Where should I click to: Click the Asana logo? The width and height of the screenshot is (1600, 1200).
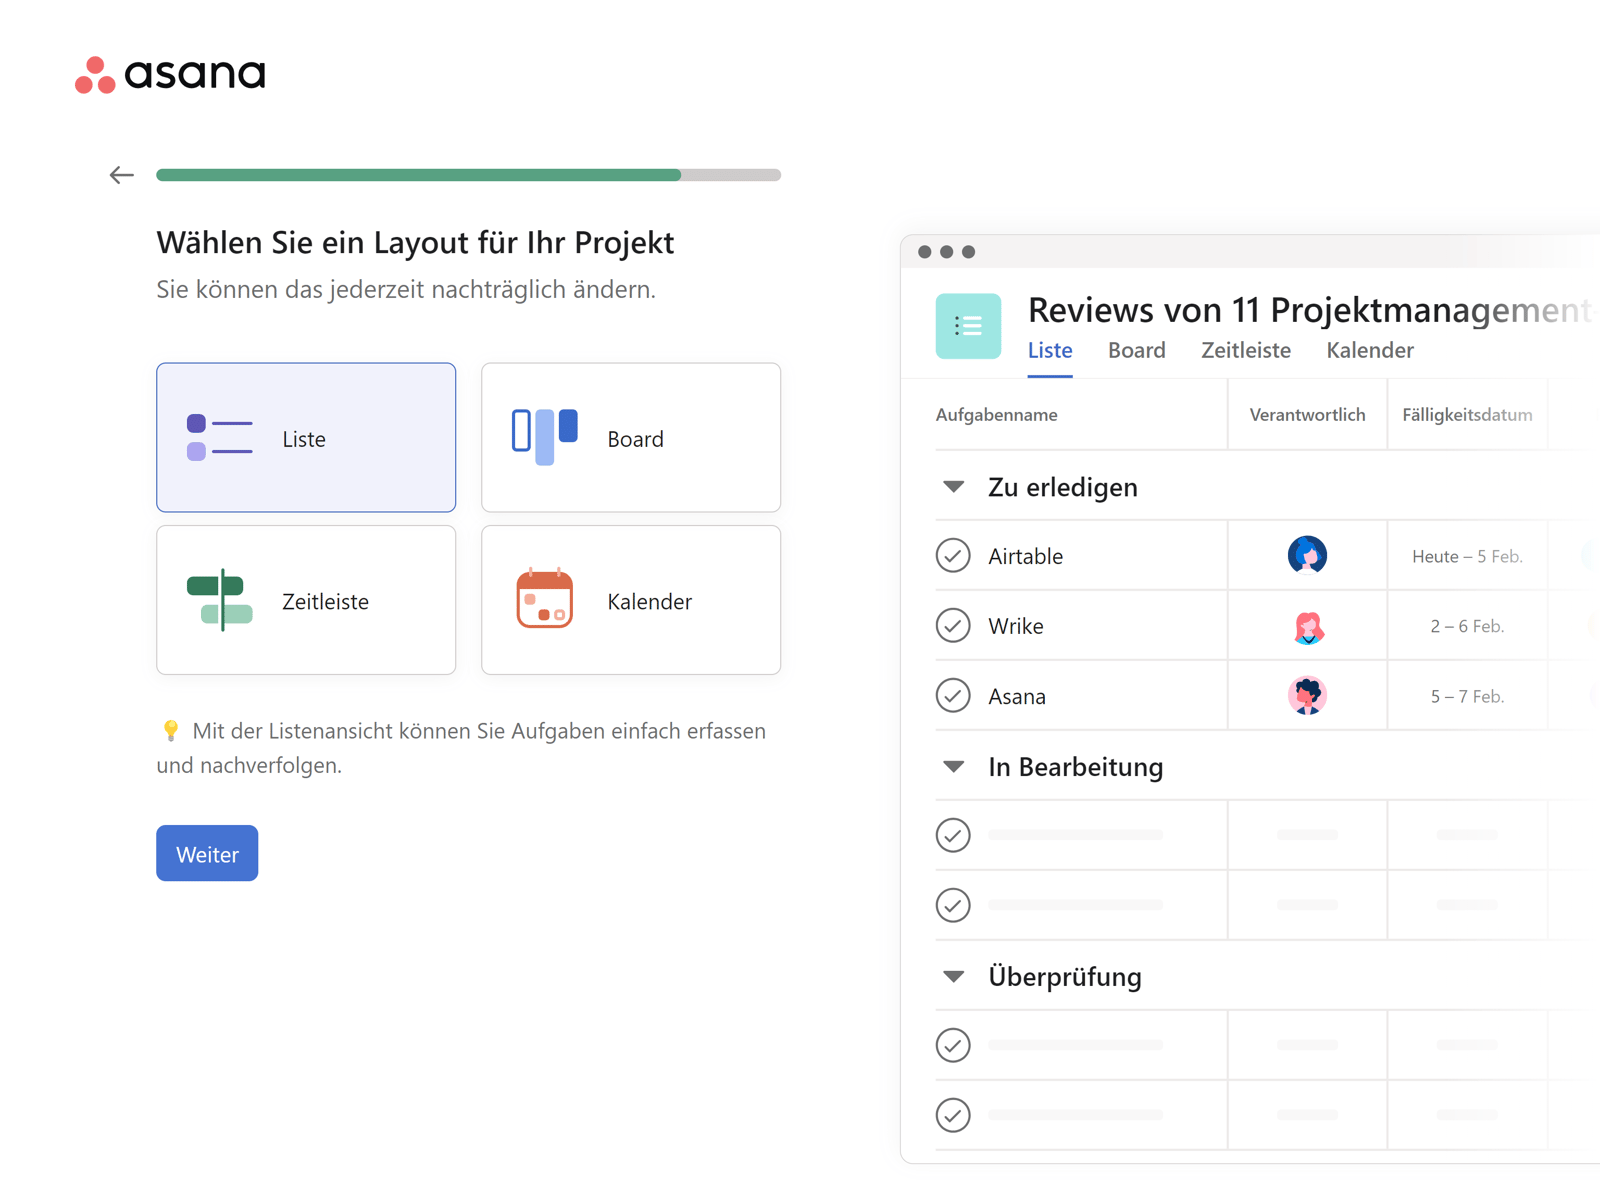click(x=170, y=74)
